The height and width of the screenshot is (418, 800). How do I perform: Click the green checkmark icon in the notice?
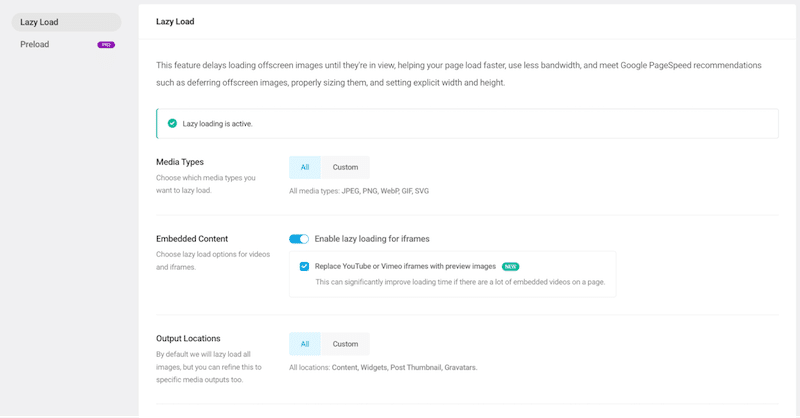(x=172, y=124)
